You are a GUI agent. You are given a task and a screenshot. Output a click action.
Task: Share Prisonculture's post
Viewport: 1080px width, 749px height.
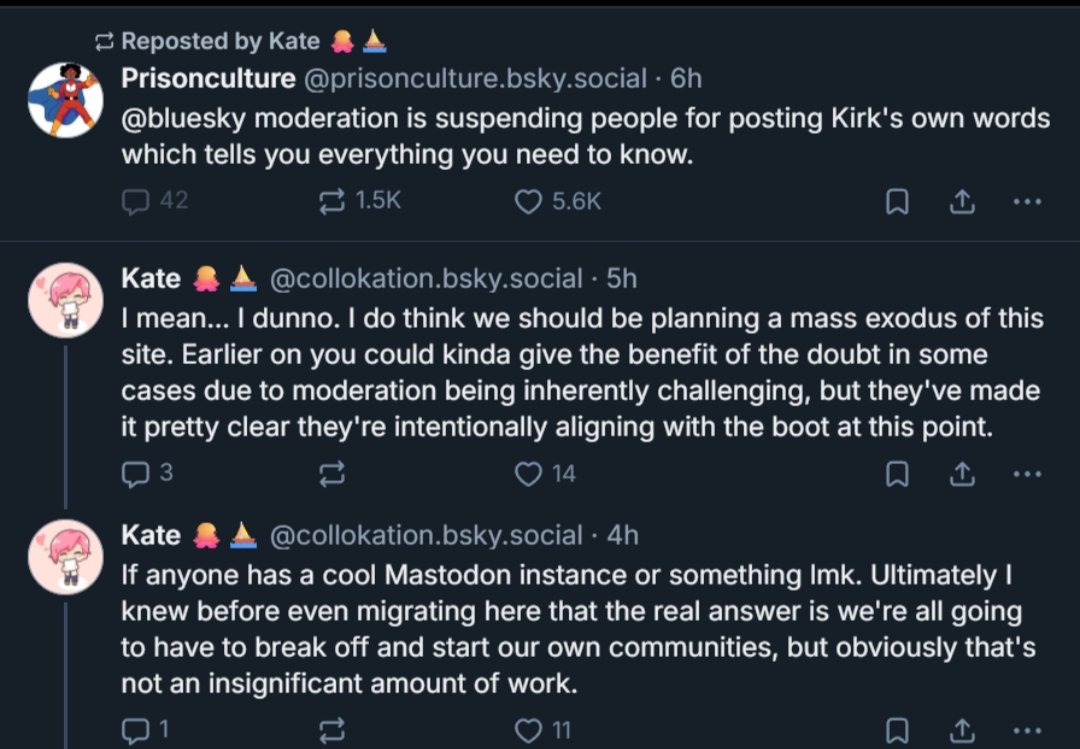point(960,202)
